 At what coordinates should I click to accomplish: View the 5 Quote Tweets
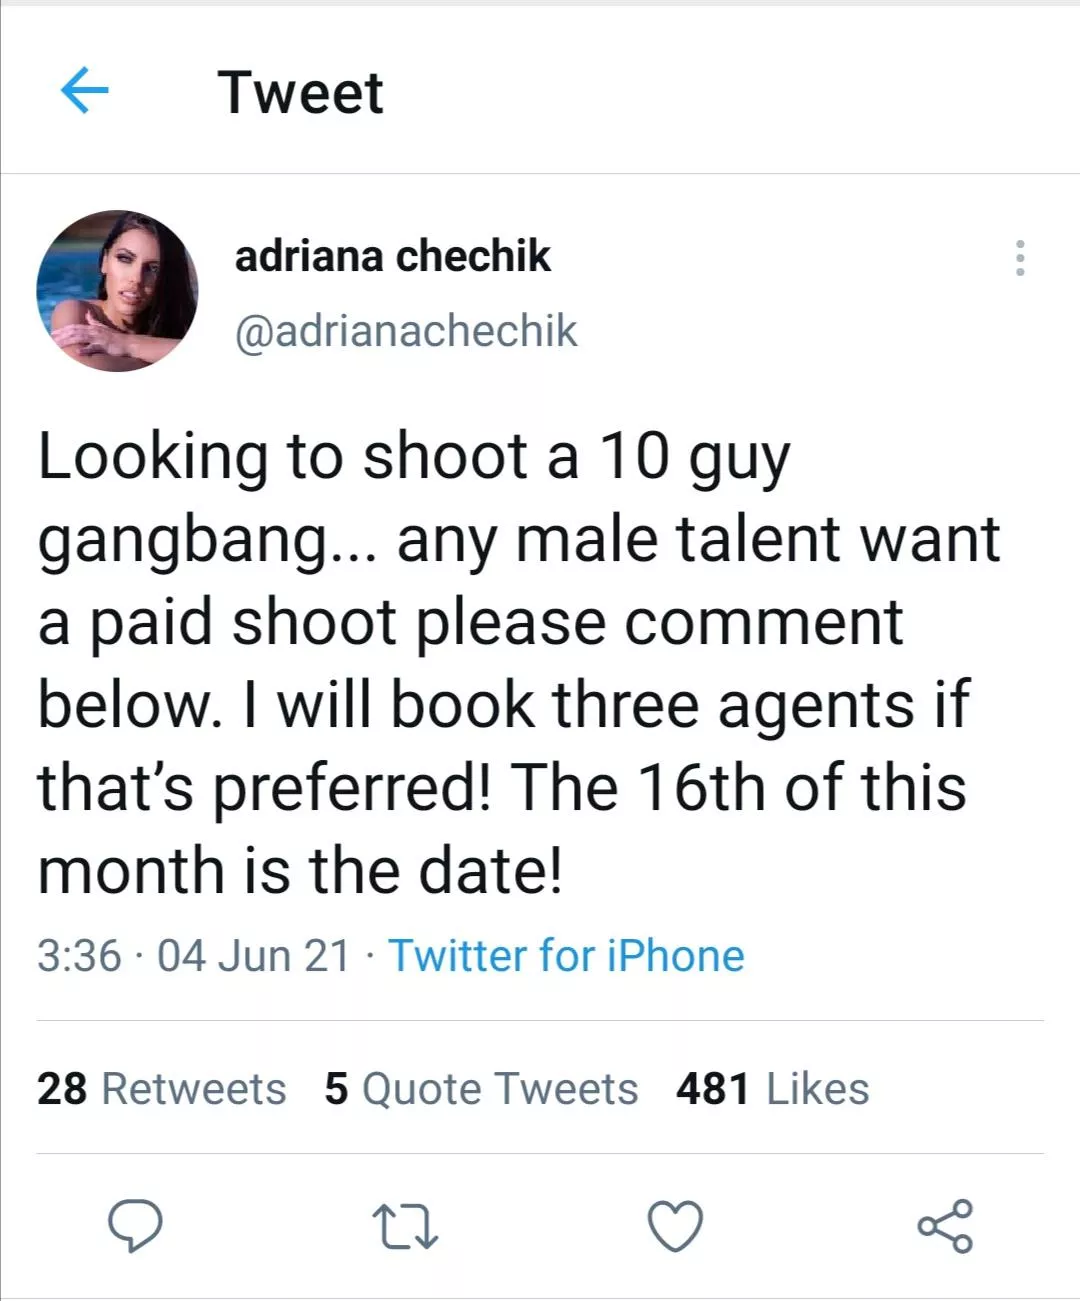[481, 1088]
